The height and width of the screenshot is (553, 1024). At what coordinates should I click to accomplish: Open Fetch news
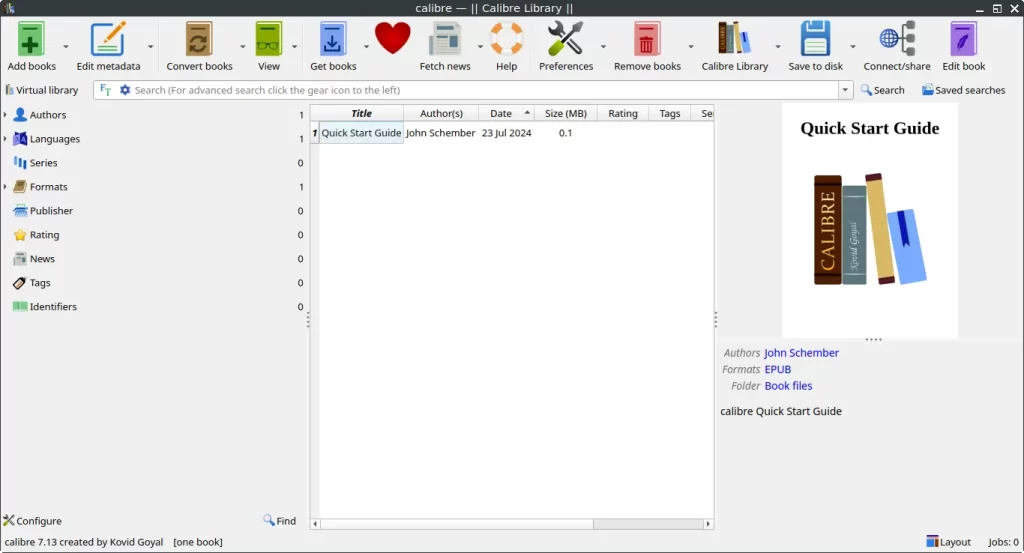pos(444,40)
